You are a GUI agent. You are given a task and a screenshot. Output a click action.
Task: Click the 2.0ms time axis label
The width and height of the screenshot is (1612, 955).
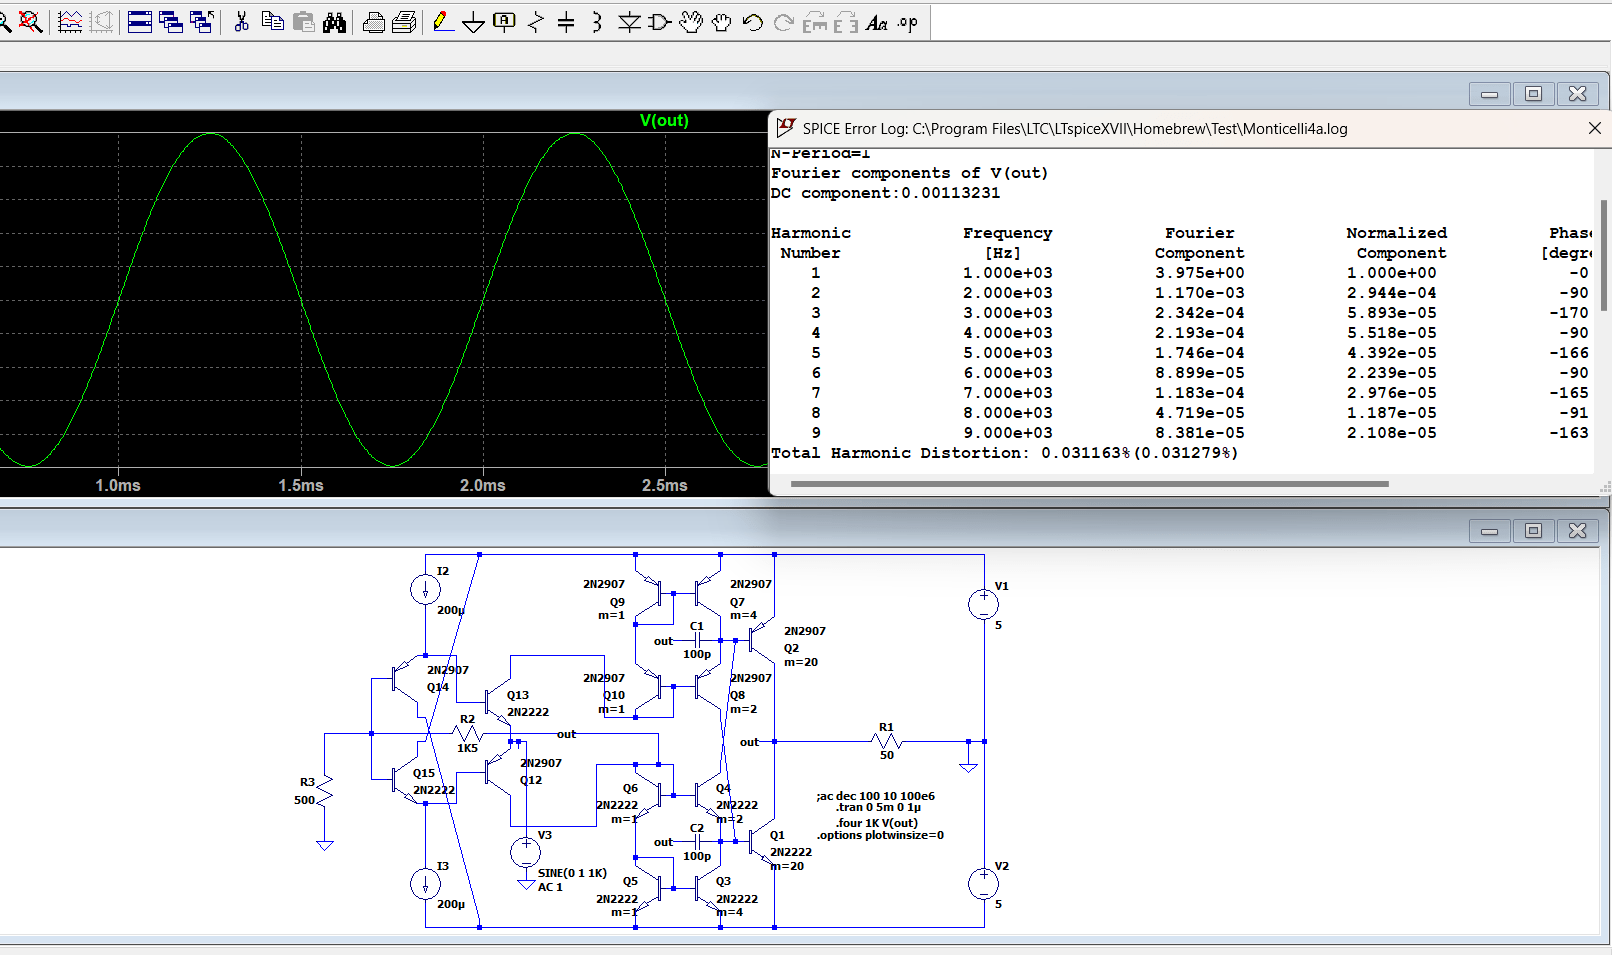click(483, 485)
